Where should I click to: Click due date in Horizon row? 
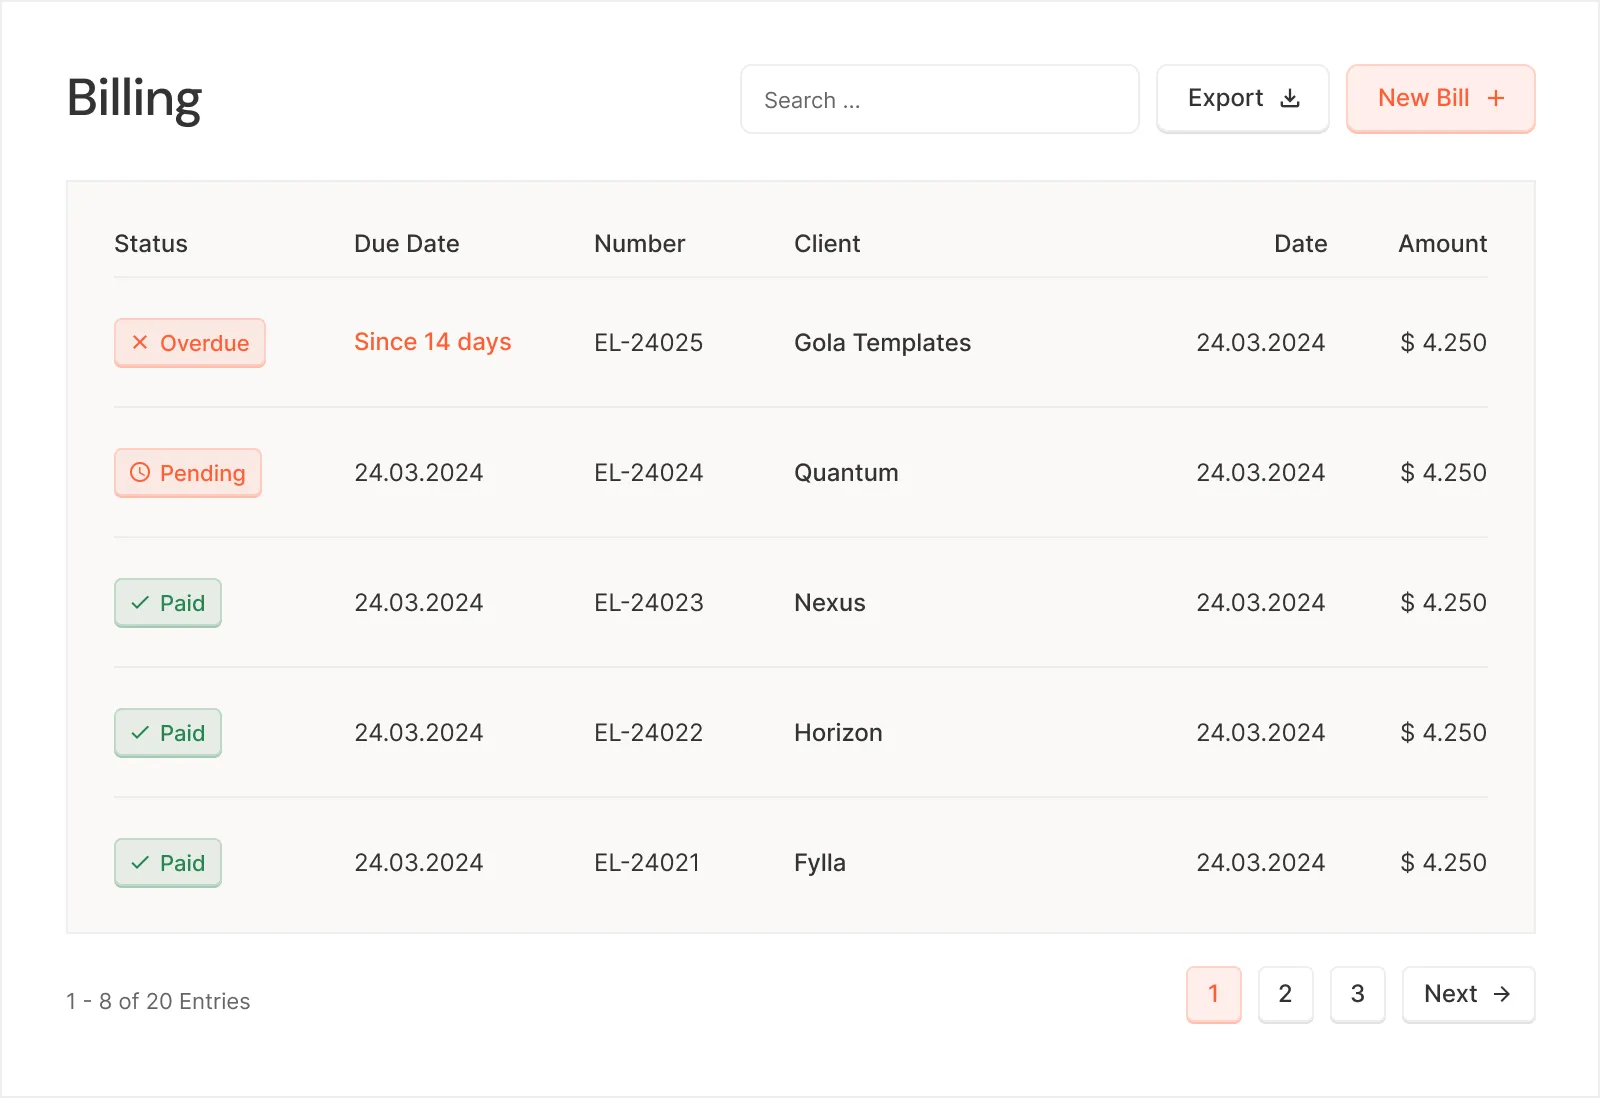(x=419, y=733)
